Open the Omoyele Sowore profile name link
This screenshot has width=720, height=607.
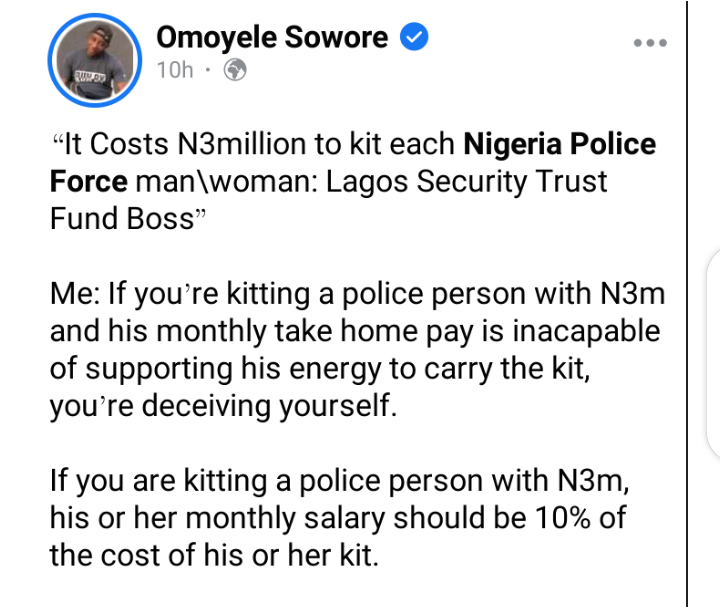(272, 38)
